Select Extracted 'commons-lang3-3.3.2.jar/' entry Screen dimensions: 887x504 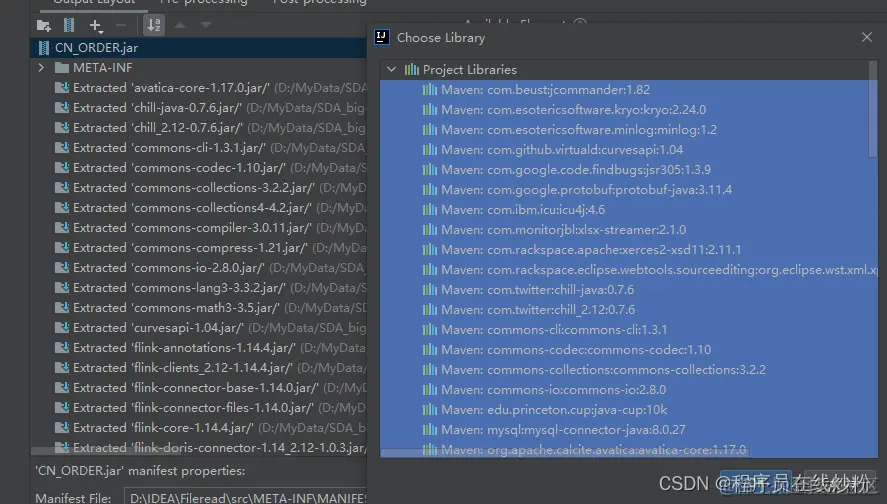click(x=210, y=288)
